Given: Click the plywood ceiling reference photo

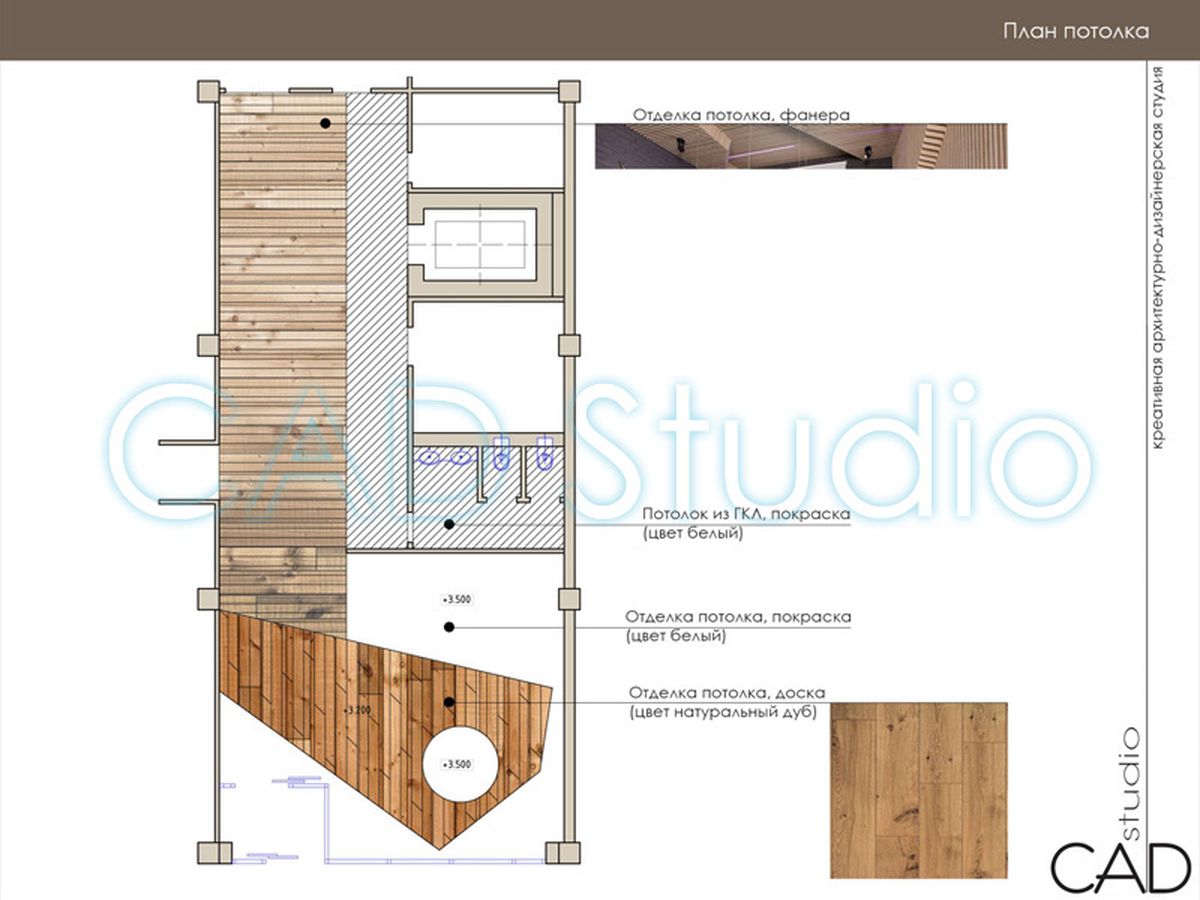Looking at the screenshot, I should [801, 146].
